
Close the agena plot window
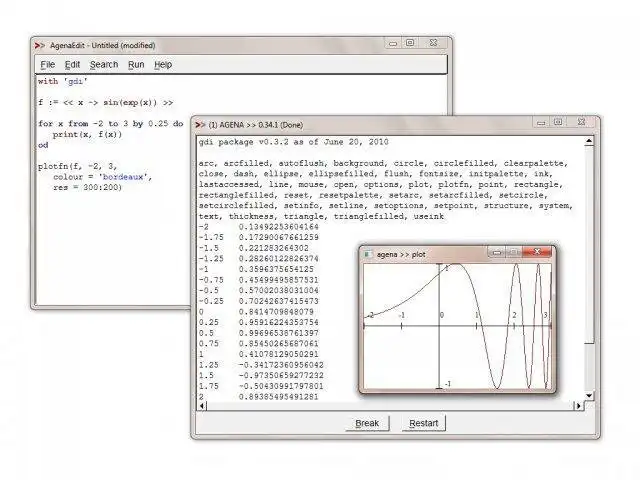[537, 252]
